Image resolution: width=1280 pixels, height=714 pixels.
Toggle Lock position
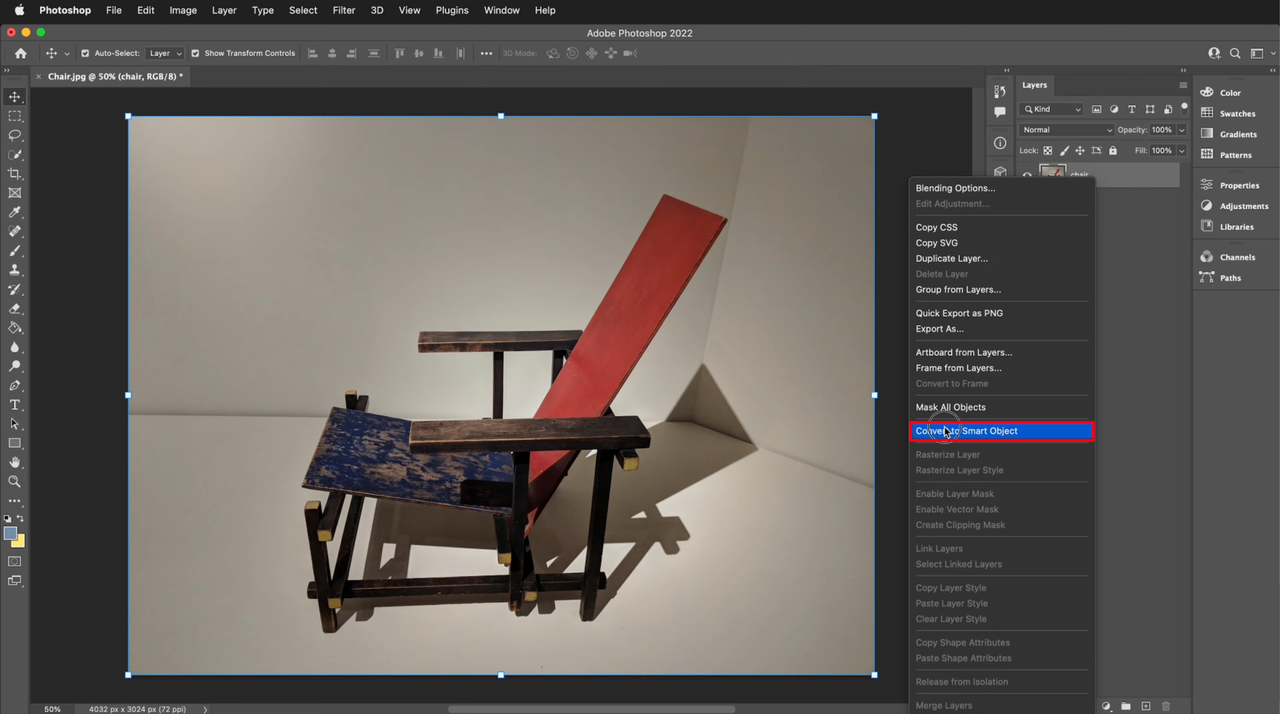pos(1080,151)
